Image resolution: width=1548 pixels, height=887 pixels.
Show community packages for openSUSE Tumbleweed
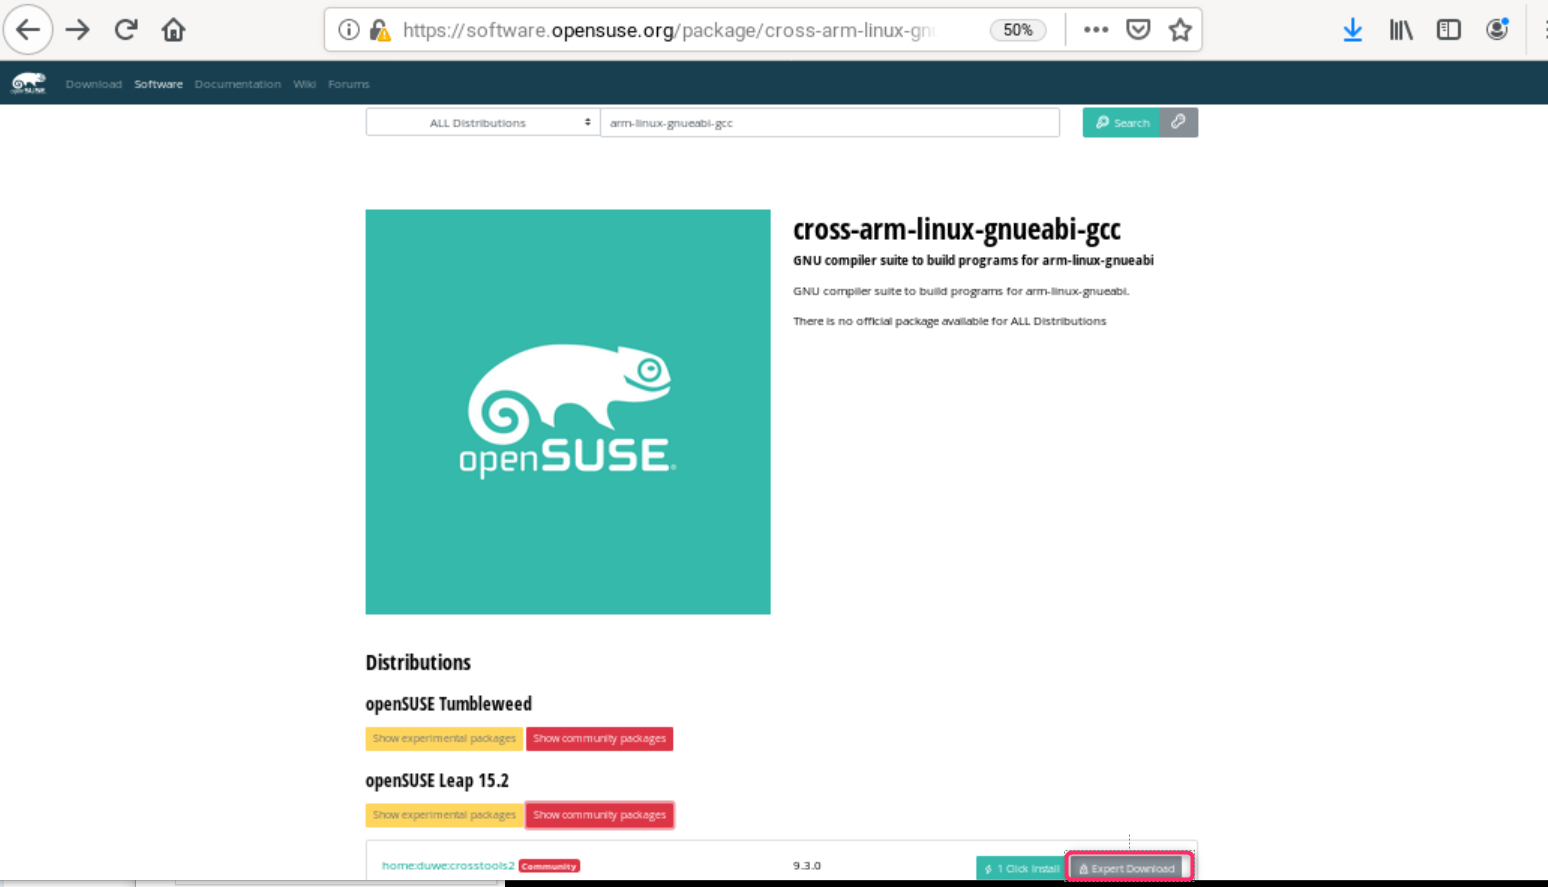(599, 738)
